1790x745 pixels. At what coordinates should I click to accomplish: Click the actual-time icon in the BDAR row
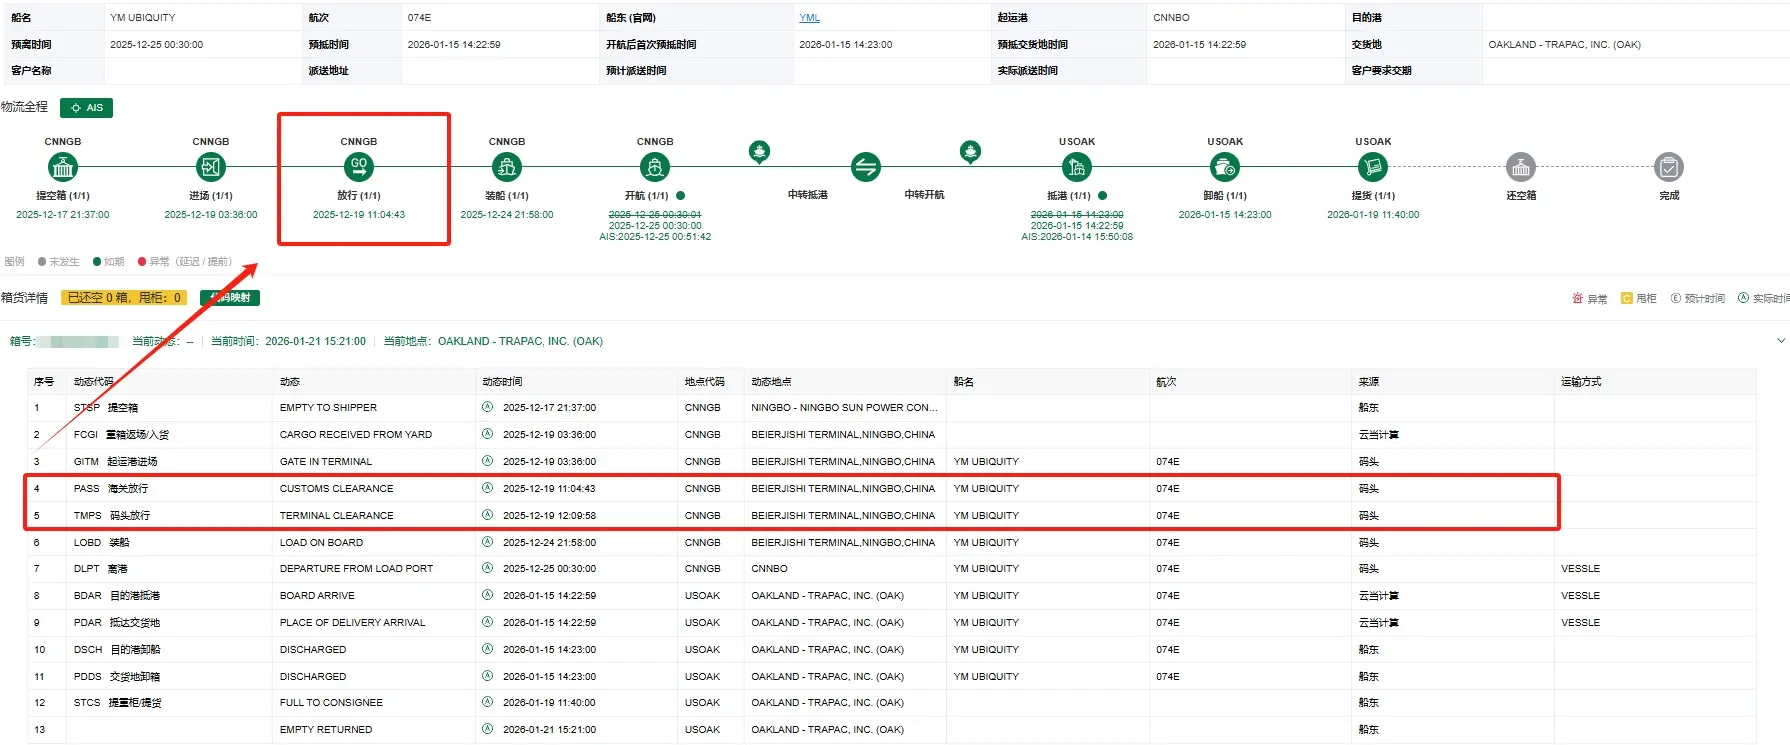click(488, 595)
